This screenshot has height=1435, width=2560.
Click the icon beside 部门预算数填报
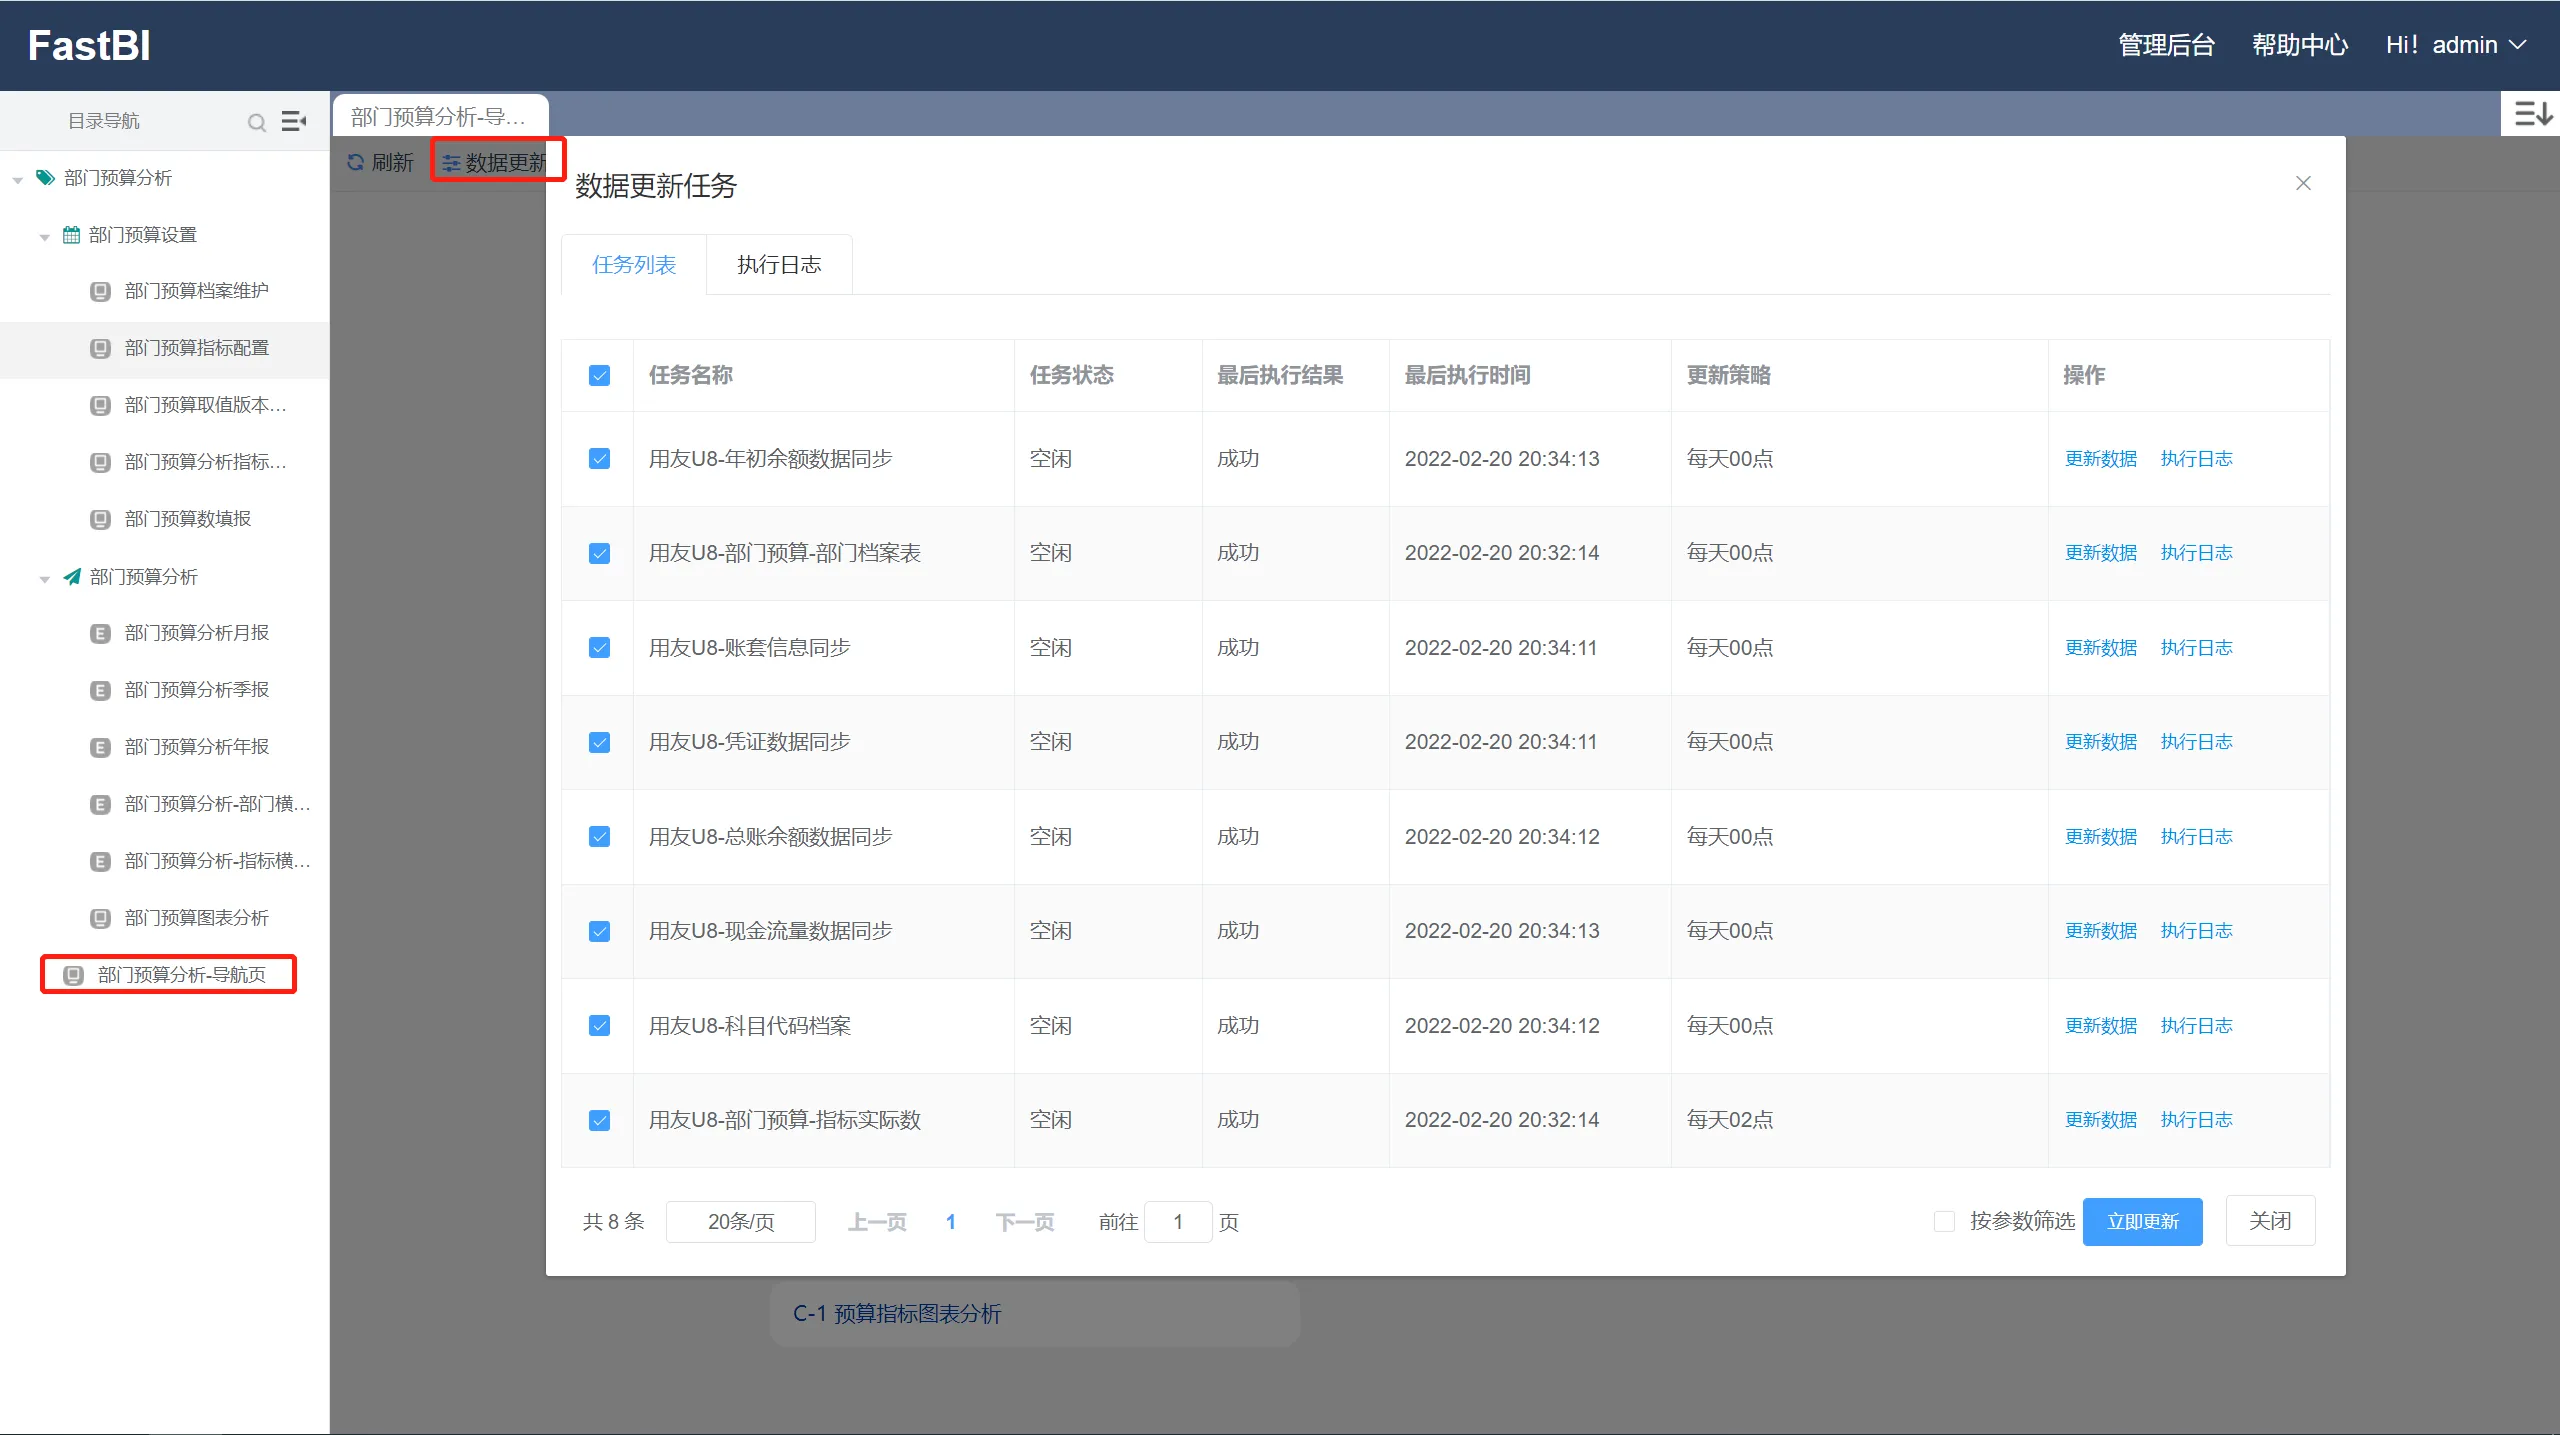(x=100, y=520)
